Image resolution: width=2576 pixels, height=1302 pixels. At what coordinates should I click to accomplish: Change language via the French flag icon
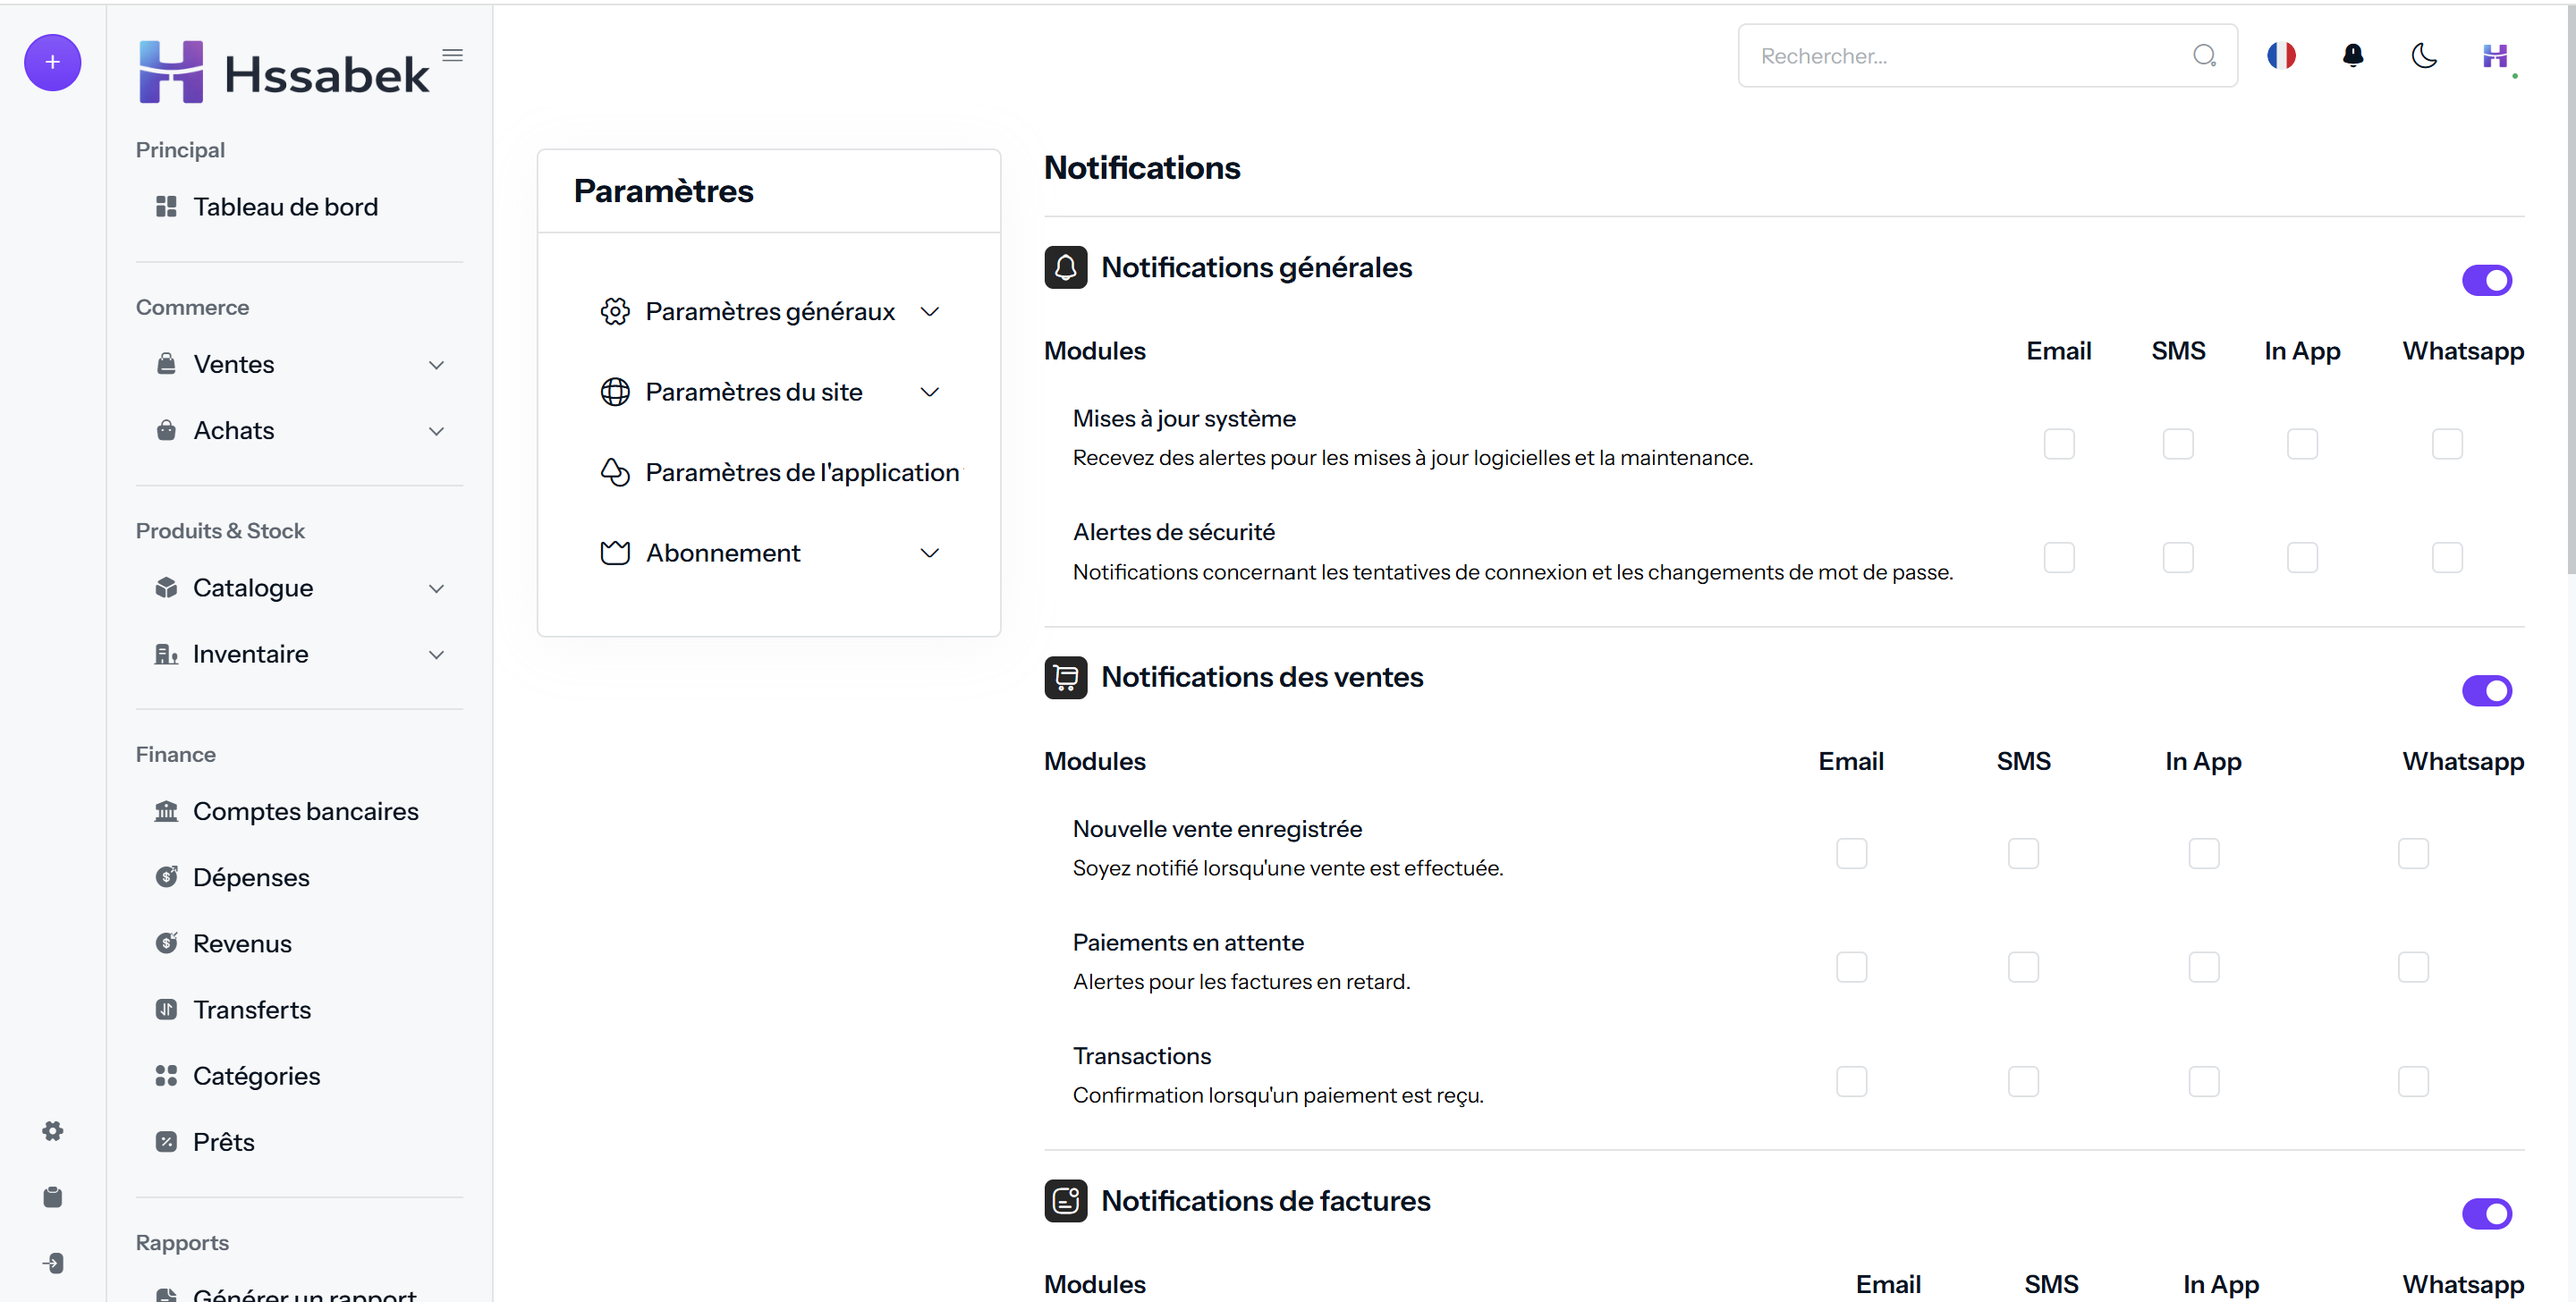click(x=2281, y=55)
